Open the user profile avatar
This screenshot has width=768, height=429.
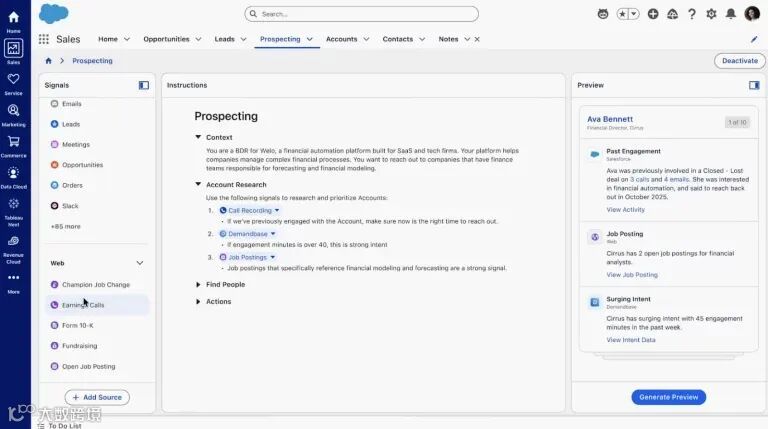tap(752, 14)
